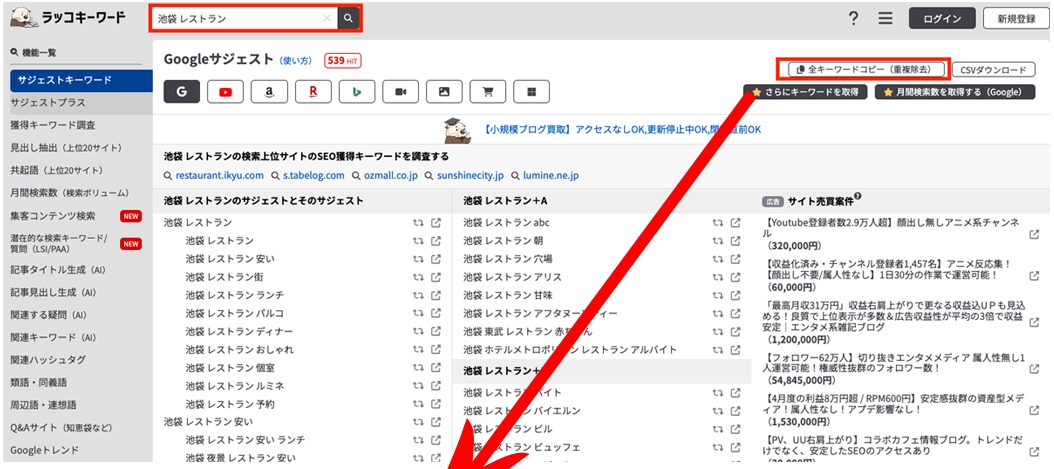This screenshot has width=1054, height=469.
Task: Open s.tabelog.com link
Action: (x=313, y=176)
